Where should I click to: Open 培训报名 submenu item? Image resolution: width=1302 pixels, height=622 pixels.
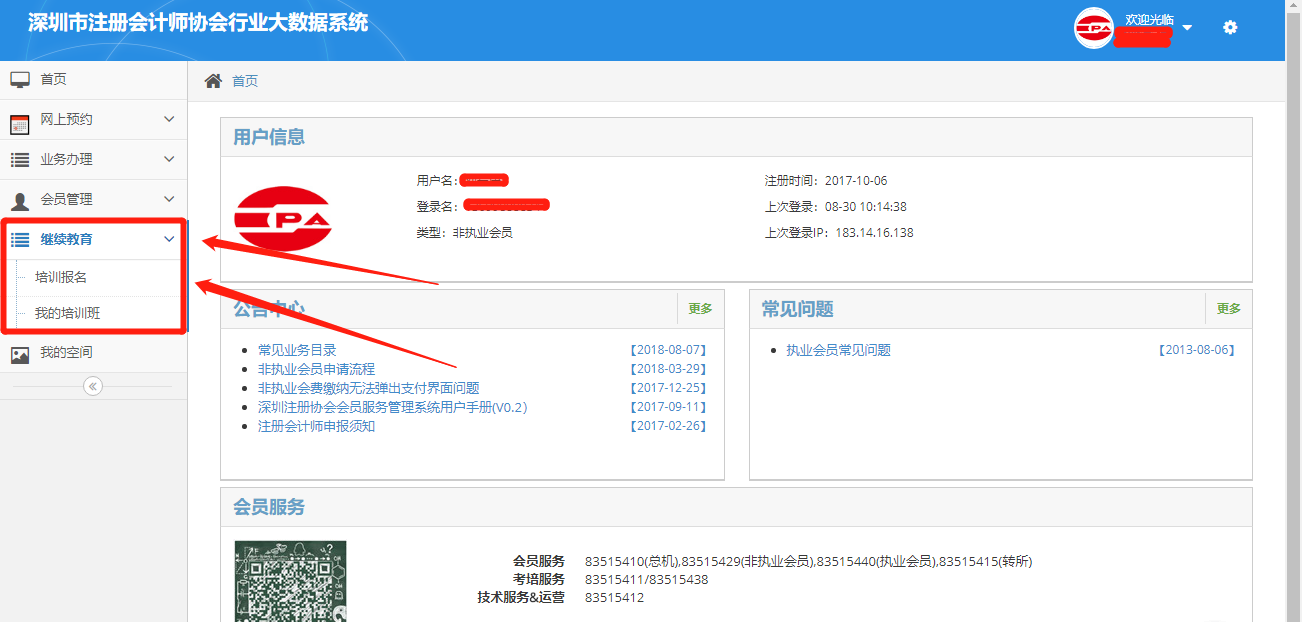coord(61,277)
